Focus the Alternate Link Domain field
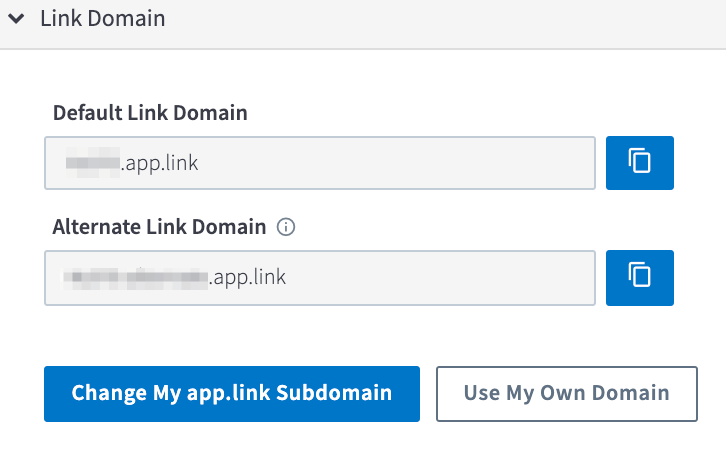The height and width of the screenshot is (472, 726). pyautogui.click(x=320, y=278)
